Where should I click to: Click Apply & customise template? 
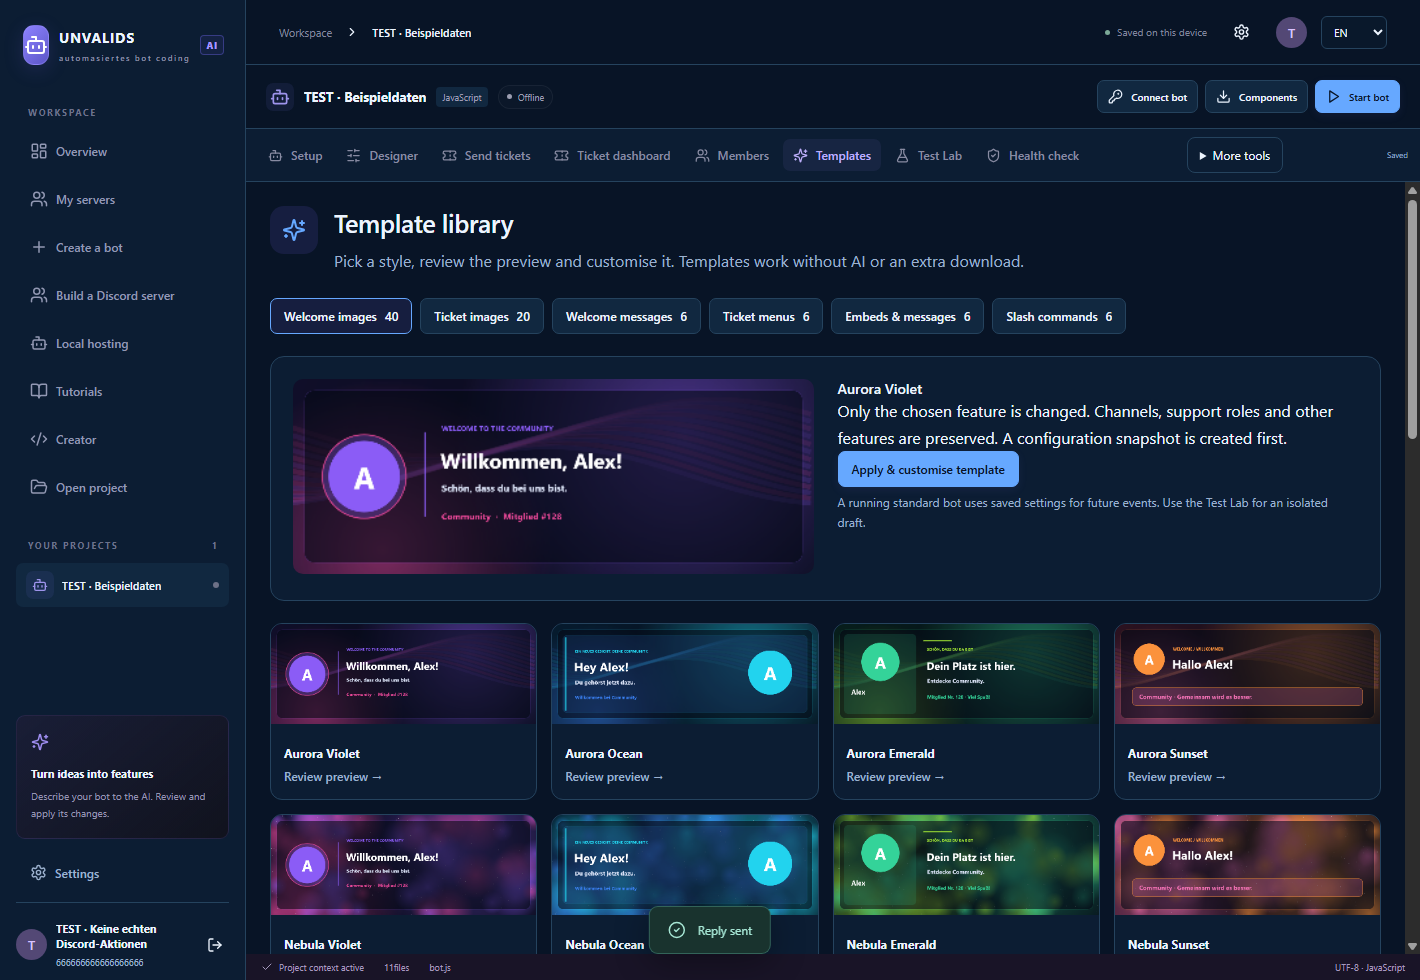(928, 470)
